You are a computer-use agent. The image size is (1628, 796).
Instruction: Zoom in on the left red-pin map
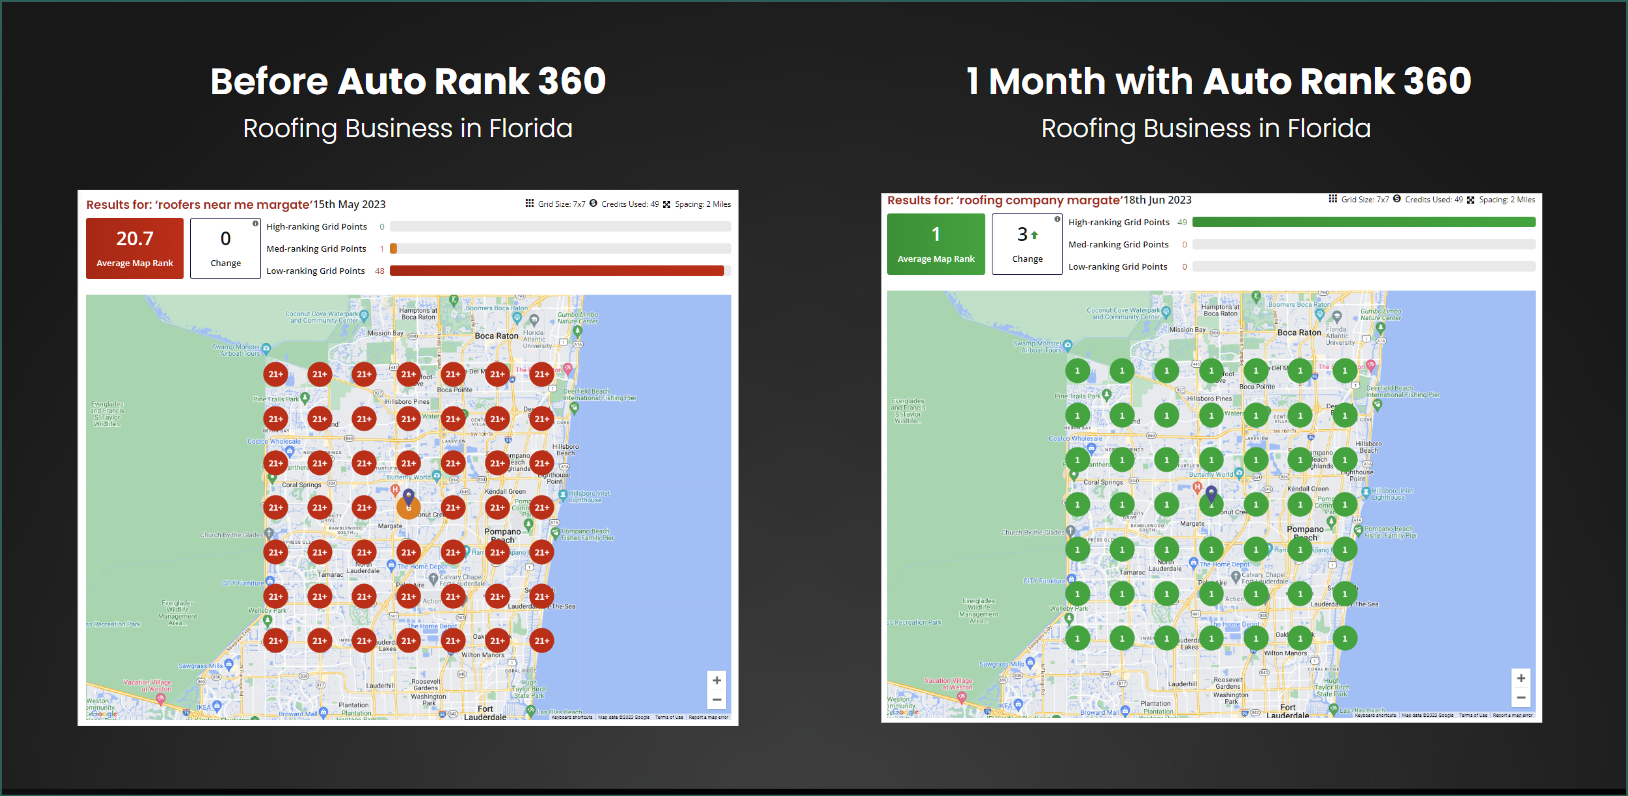point(716,680)
